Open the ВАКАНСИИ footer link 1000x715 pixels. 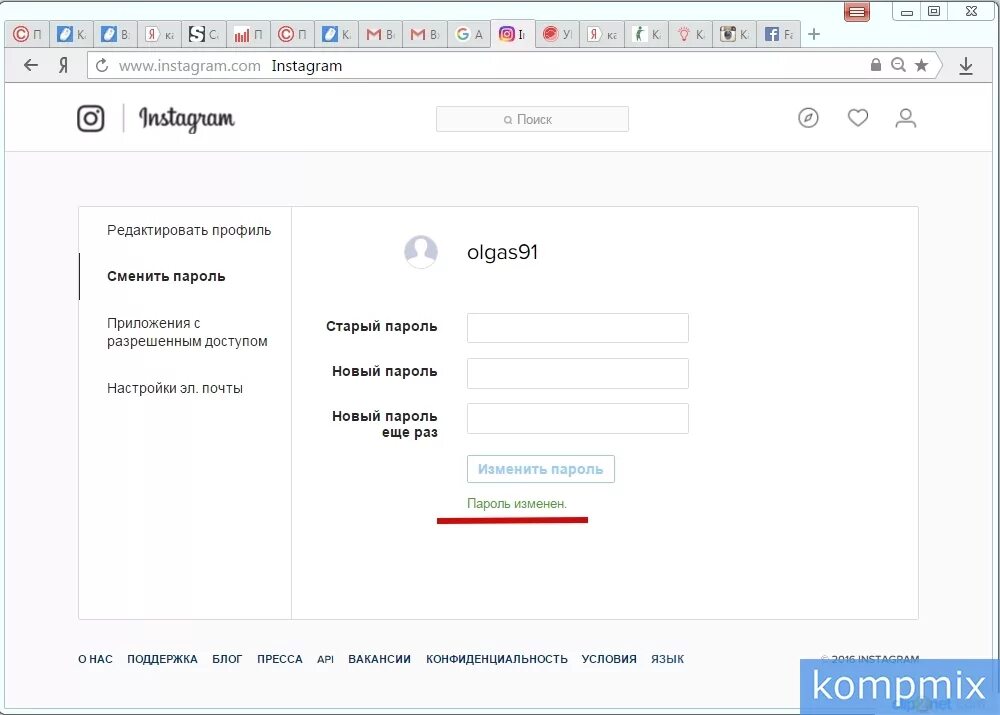[x=379, y=659]
